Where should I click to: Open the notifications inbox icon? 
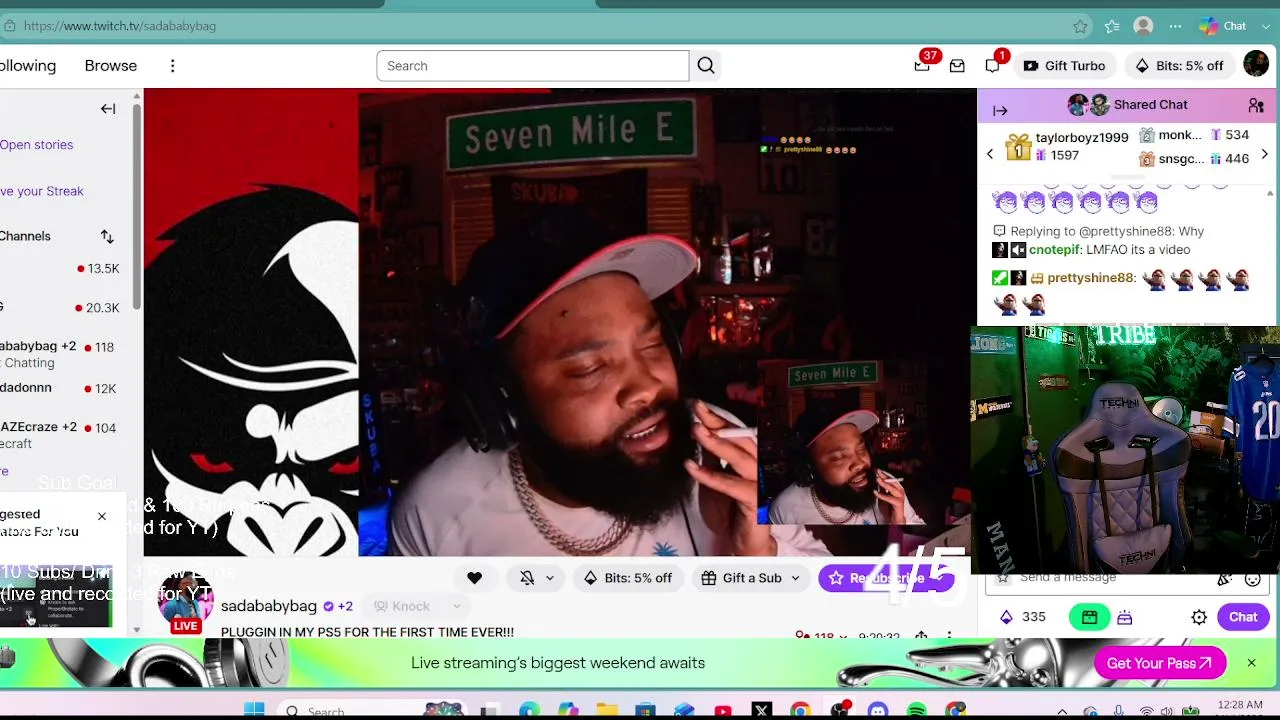click(x=957, y=66)
